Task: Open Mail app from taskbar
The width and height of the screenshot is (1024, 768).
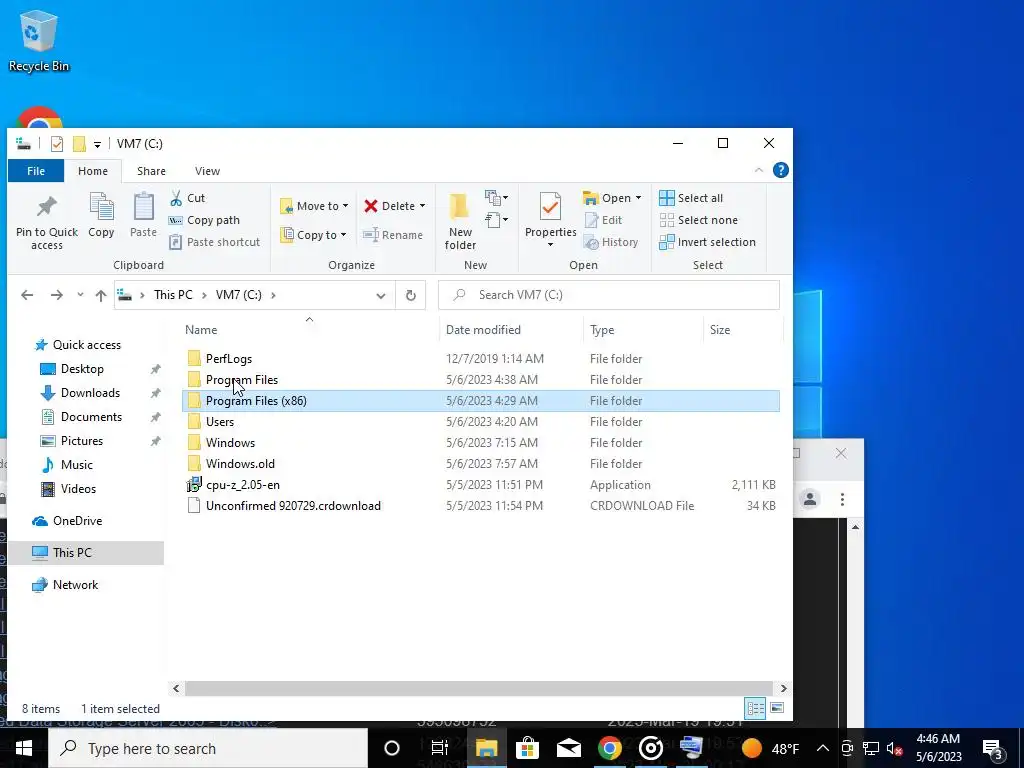Action: click(569, 748)
